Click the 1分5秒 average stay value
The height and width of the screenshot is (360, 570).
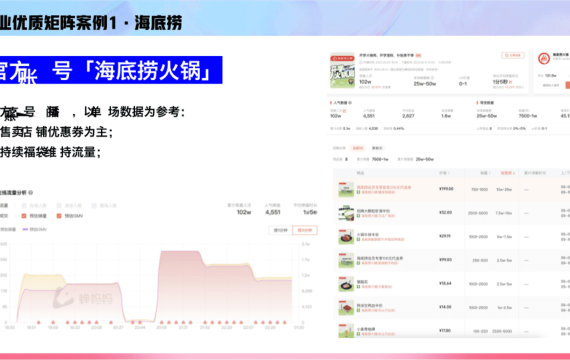[501, 82]
